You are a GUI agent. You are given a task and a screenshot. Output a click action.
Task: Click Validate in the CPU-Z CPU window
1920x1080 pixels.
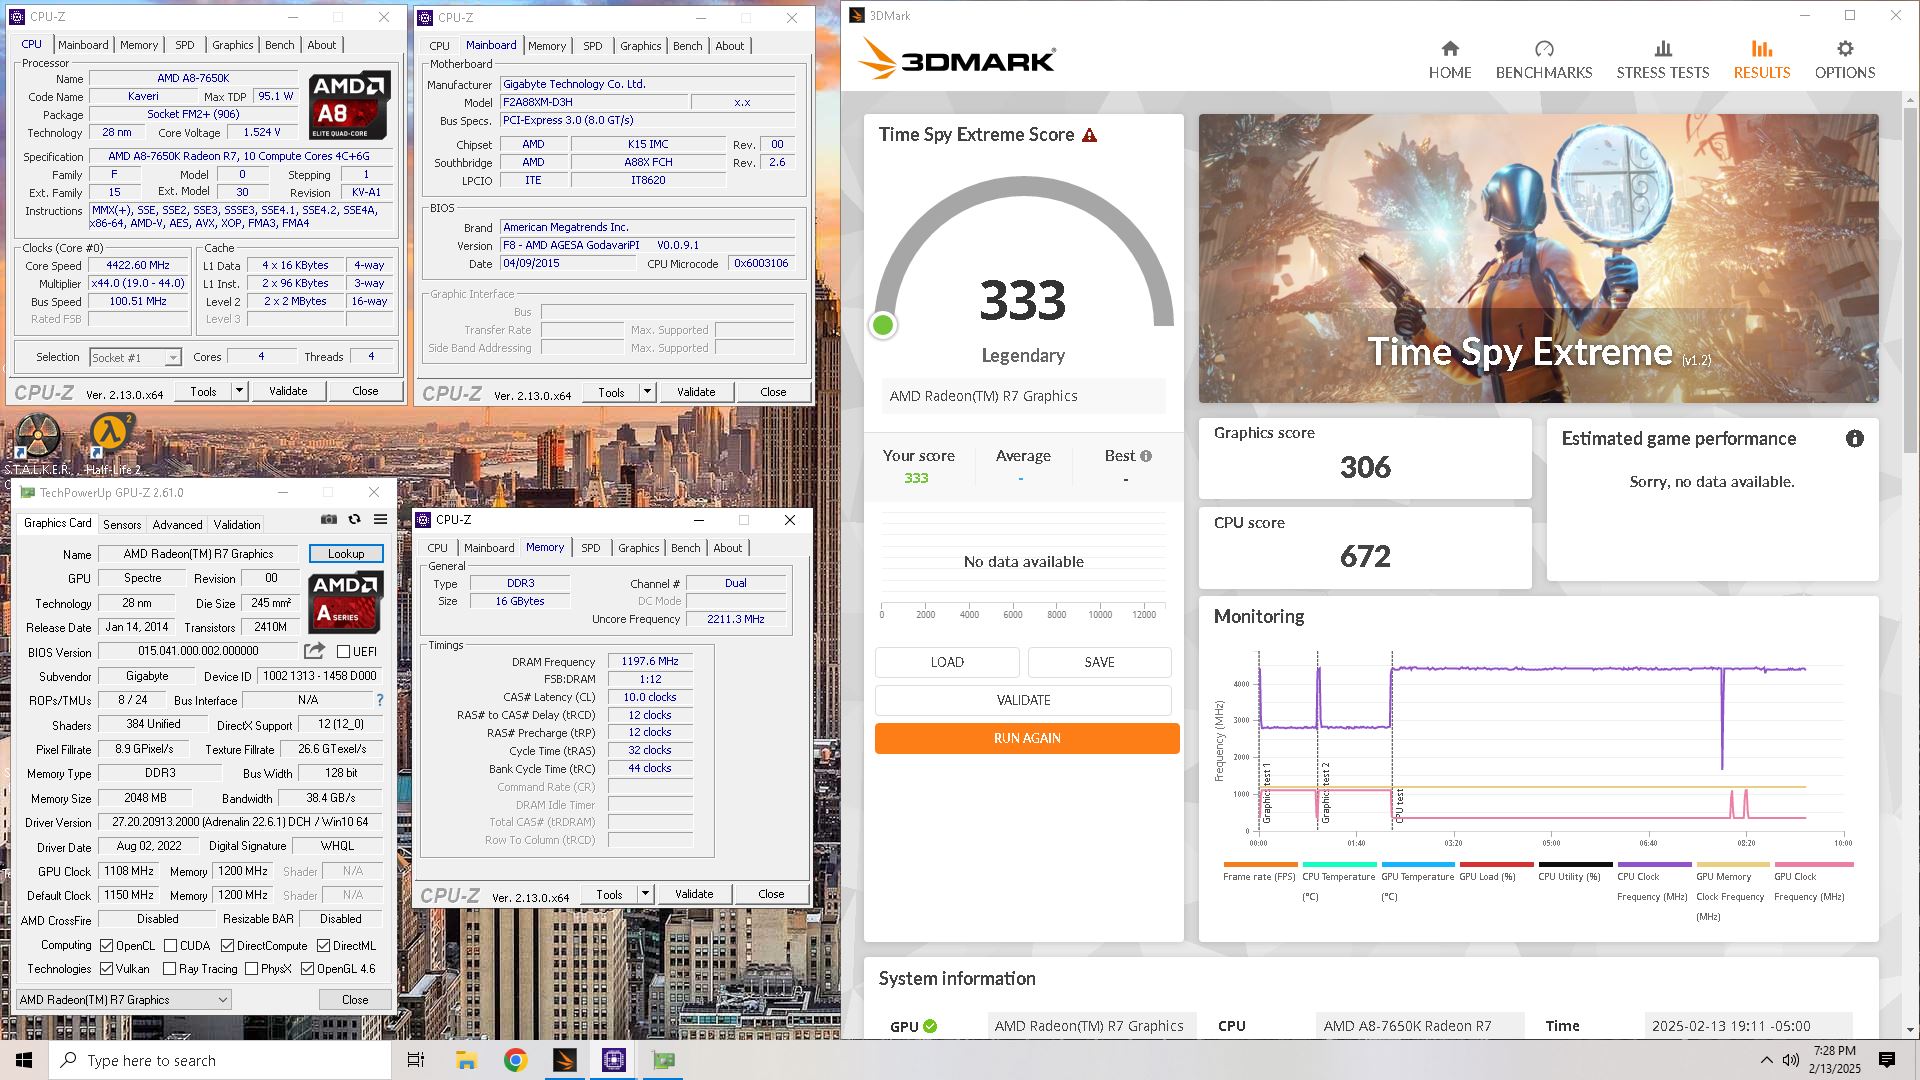(288, 391)
